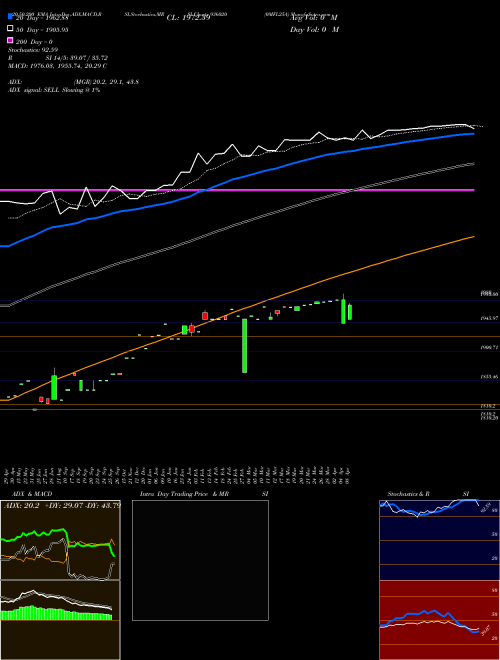500x660 pixels.
Task: Click the last green candlestick on the chart
Action: pyautogui.click(x=350, y=312)
